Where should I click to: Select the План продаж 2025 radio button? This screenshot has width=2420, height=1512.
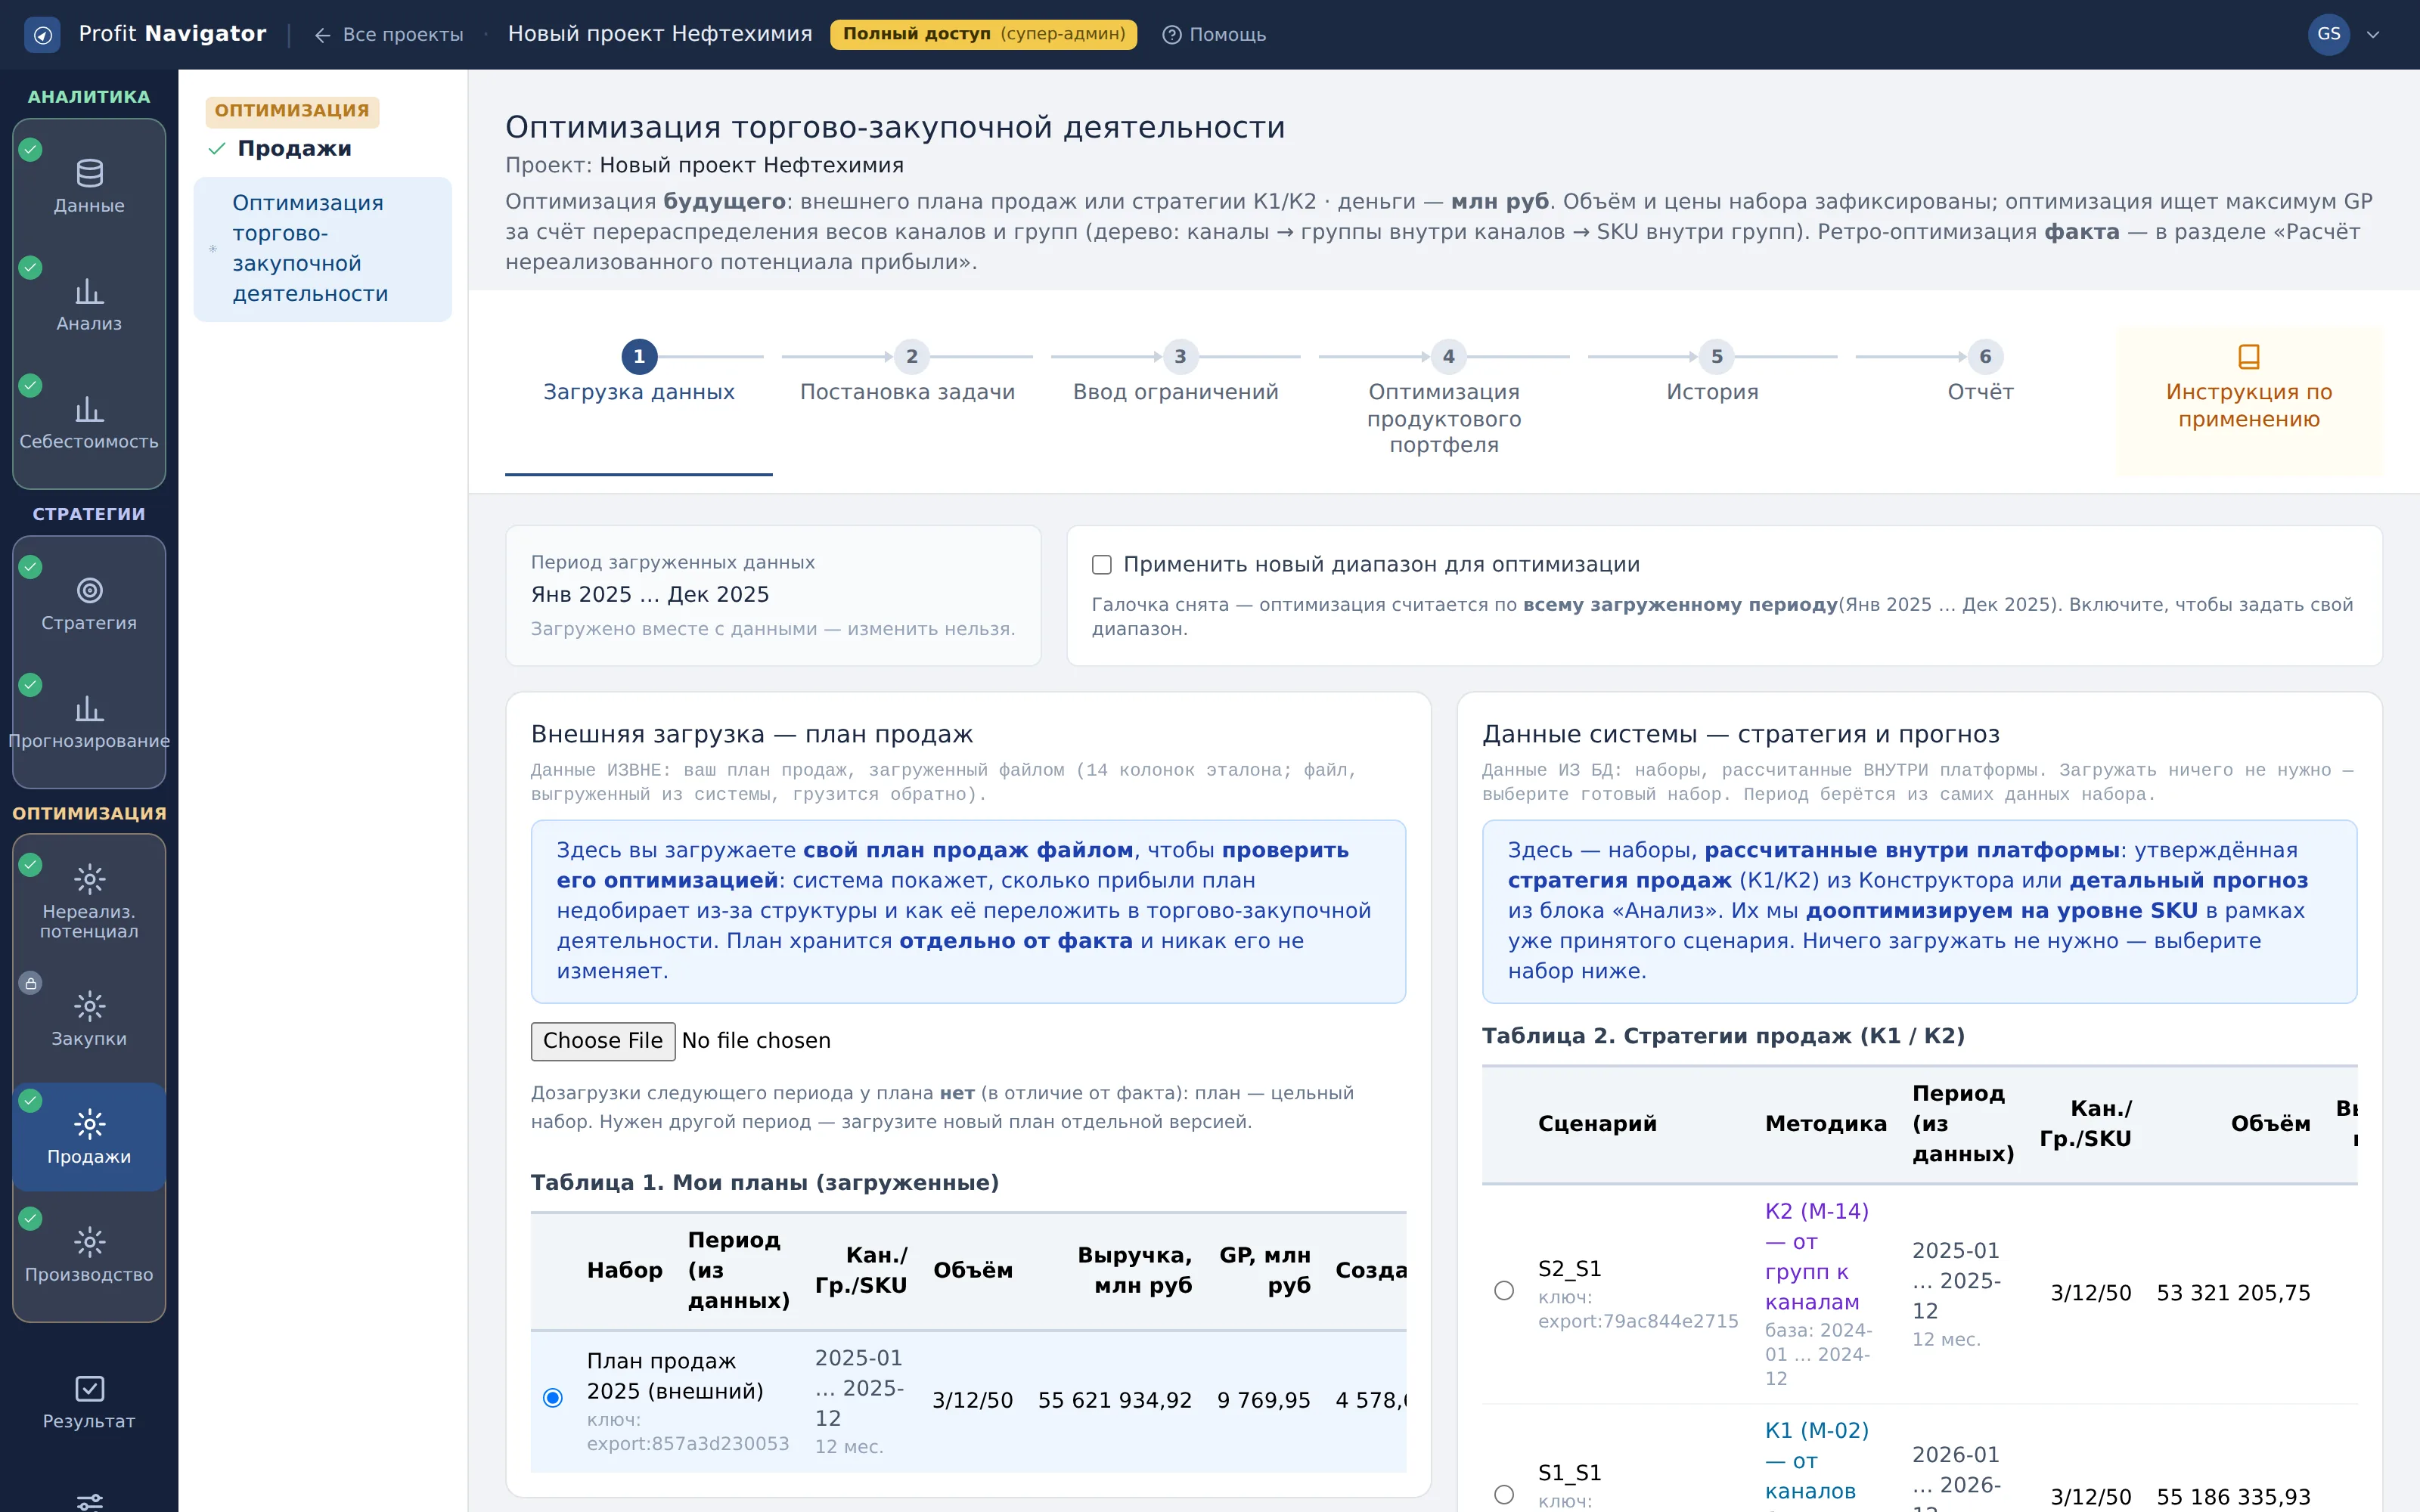pyautogui.click(x=552, y=1397)
